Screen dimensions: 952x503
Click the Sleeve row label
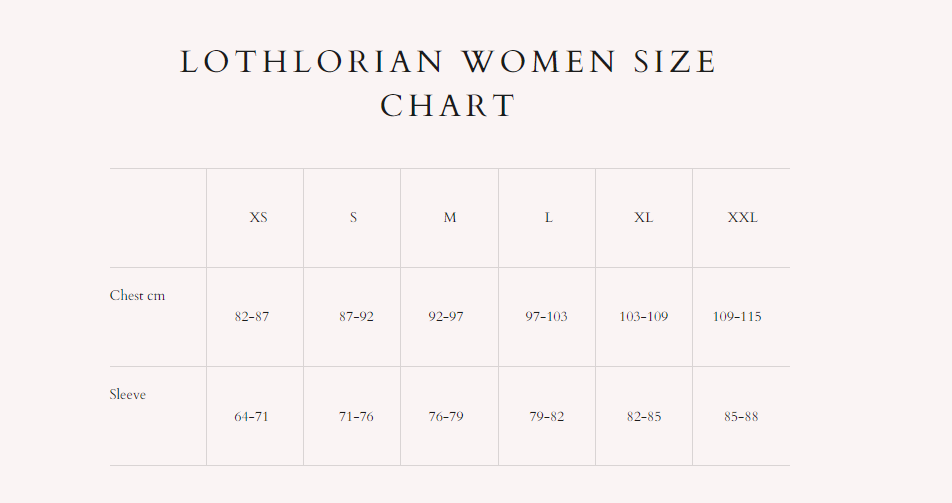(x=128, y=394)
